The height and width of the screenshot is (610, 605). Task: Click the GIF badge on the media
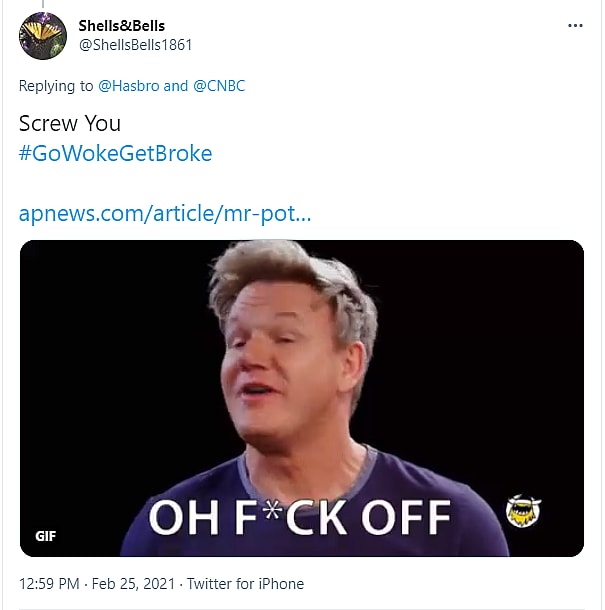click(x=46, y=536)
